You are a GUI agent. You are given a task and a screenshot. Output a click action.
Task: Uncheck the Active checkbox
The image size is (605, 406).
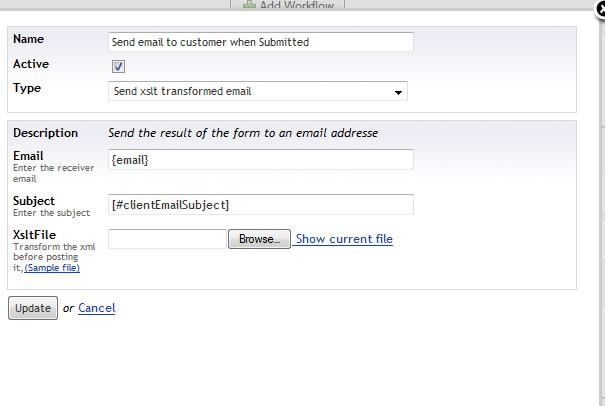(118, 66)
